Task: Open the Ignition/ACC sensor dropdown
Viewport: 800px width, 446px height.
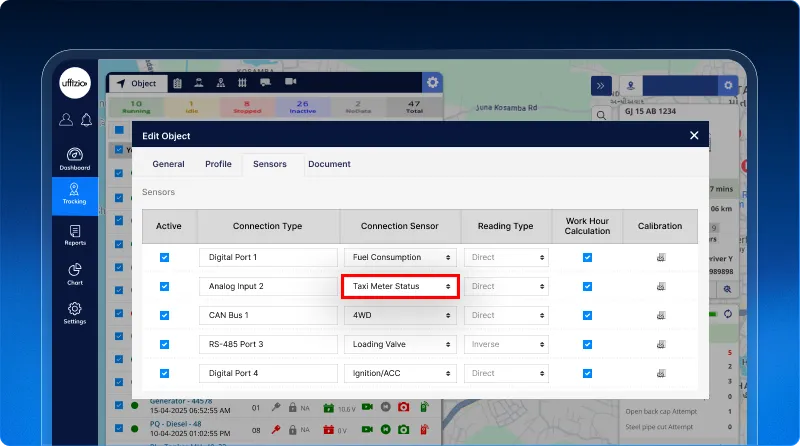Action: [x=401, y=374]
